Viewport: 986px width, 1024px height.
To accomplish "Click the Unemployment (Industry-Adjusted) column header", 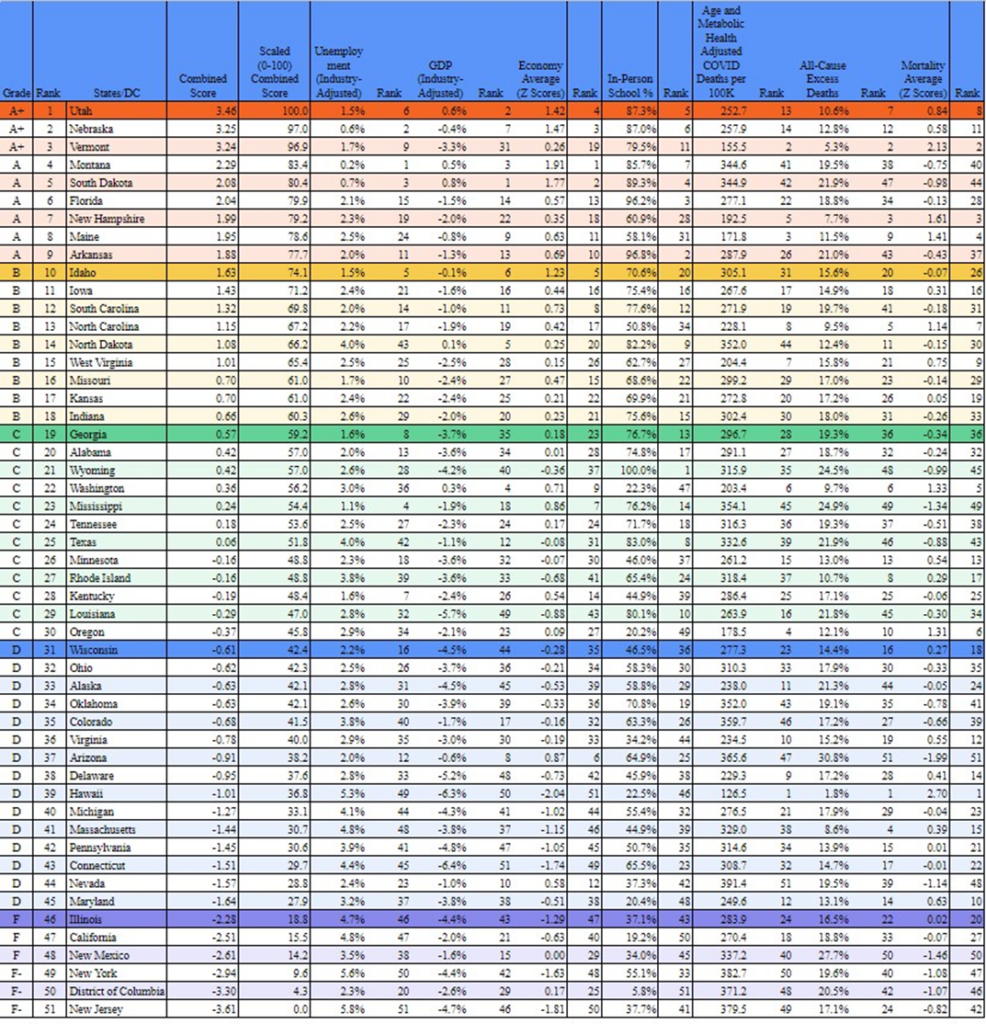I will [338, 70].
